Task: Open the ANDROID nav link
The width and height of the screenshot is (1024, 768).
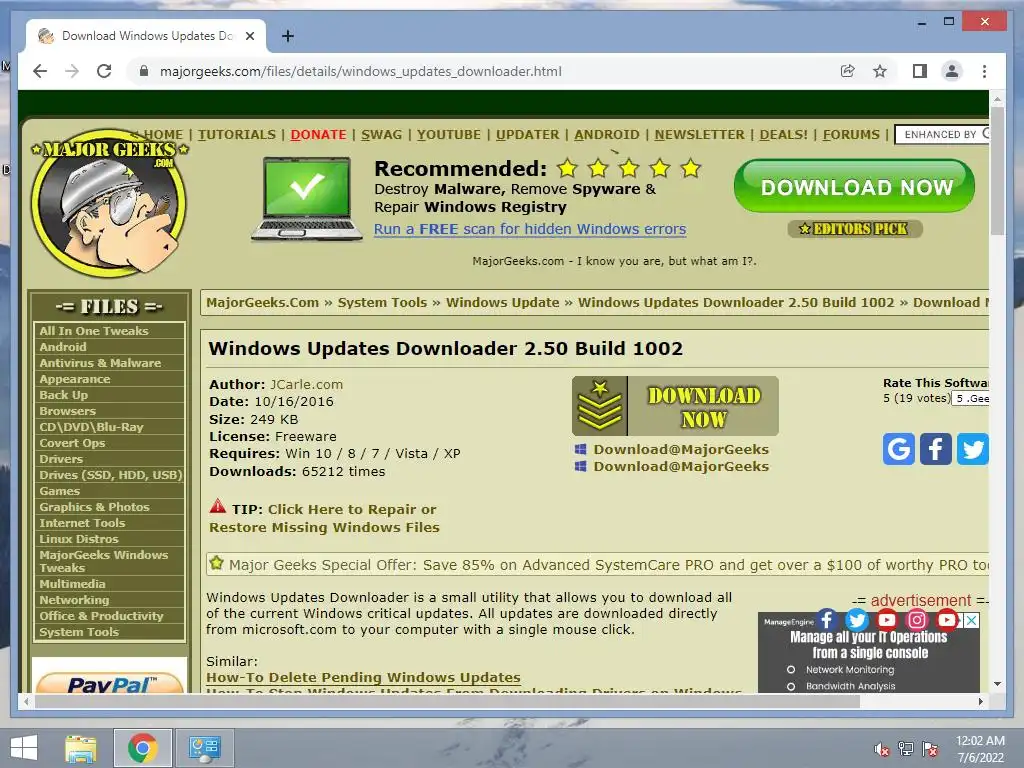Action: click(607, 135)
